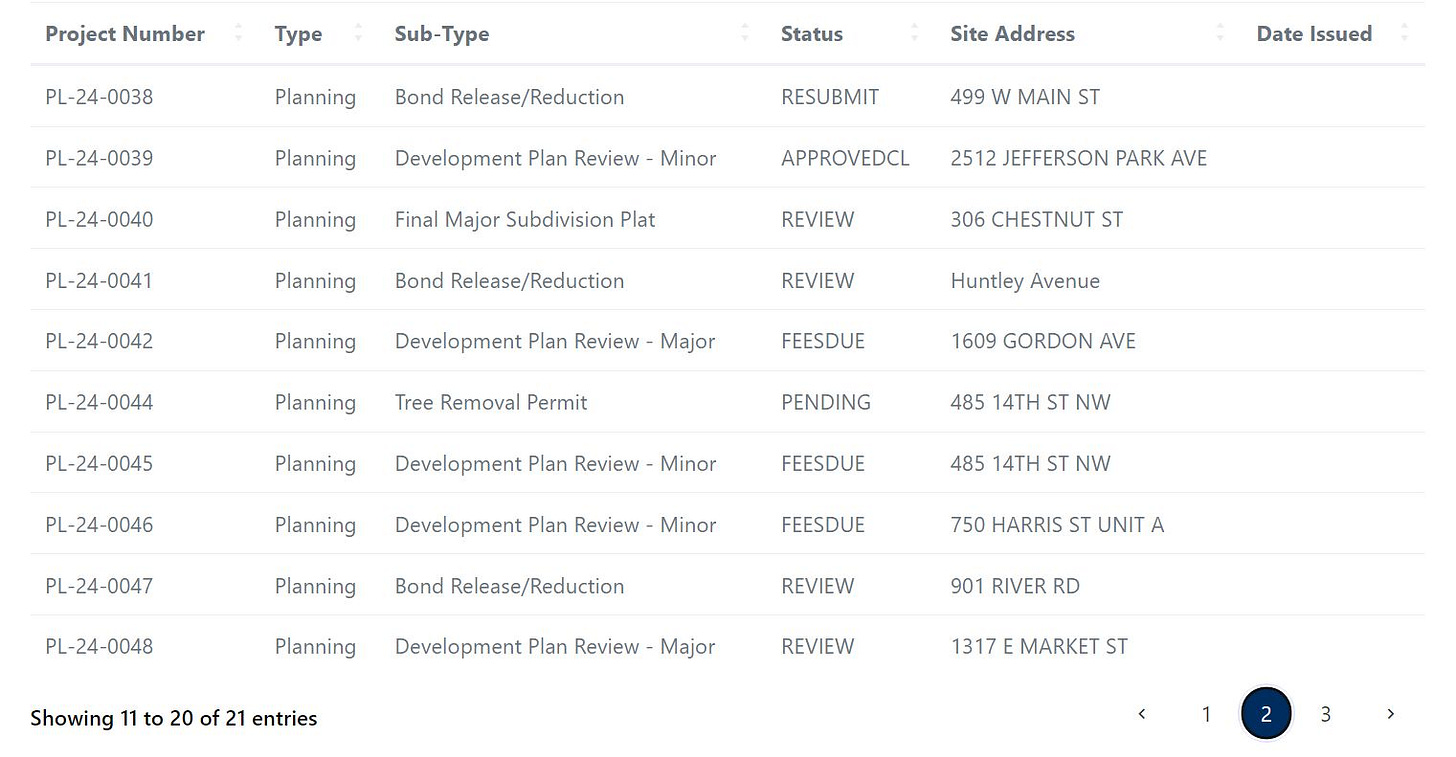Click the Final Major Subdivision Plat cell
Viewport: 1456px width, 757px height.
click(525, 219)
